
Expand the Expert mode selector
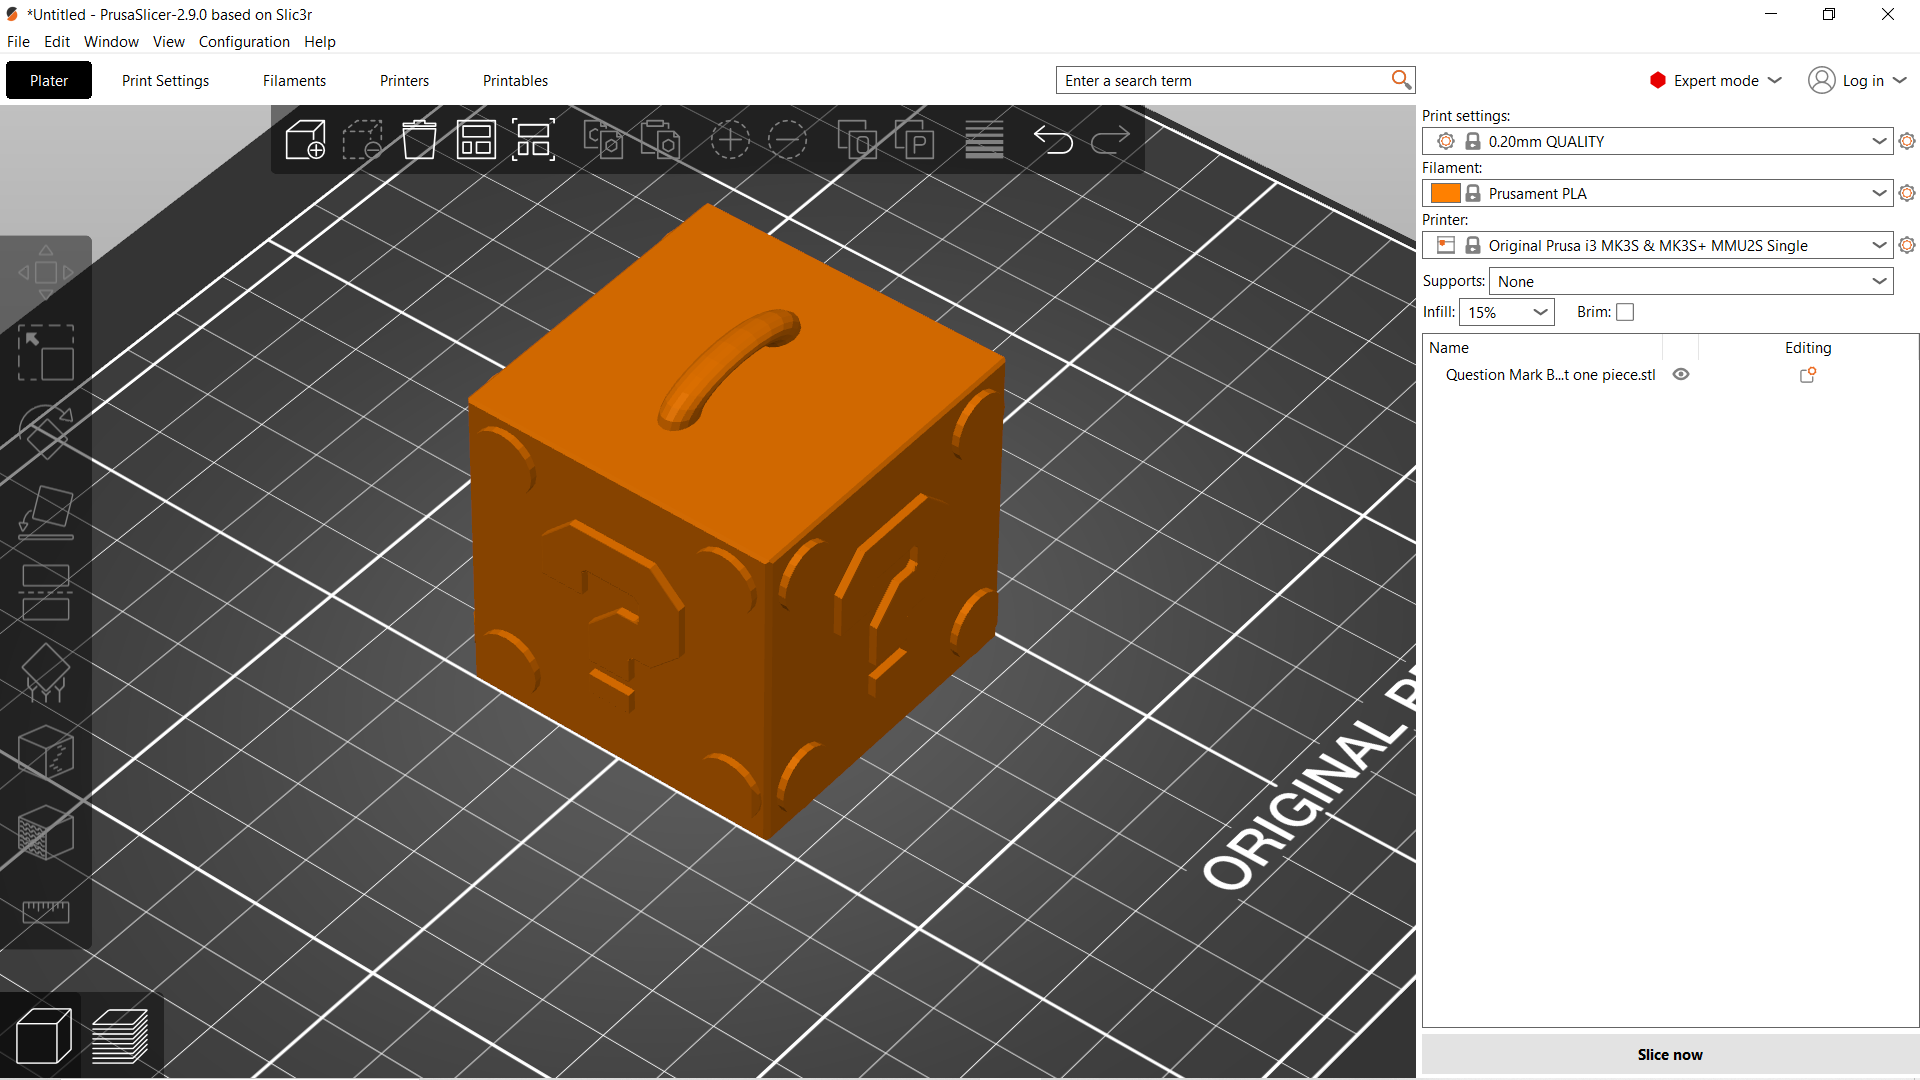coord(1715,80)
